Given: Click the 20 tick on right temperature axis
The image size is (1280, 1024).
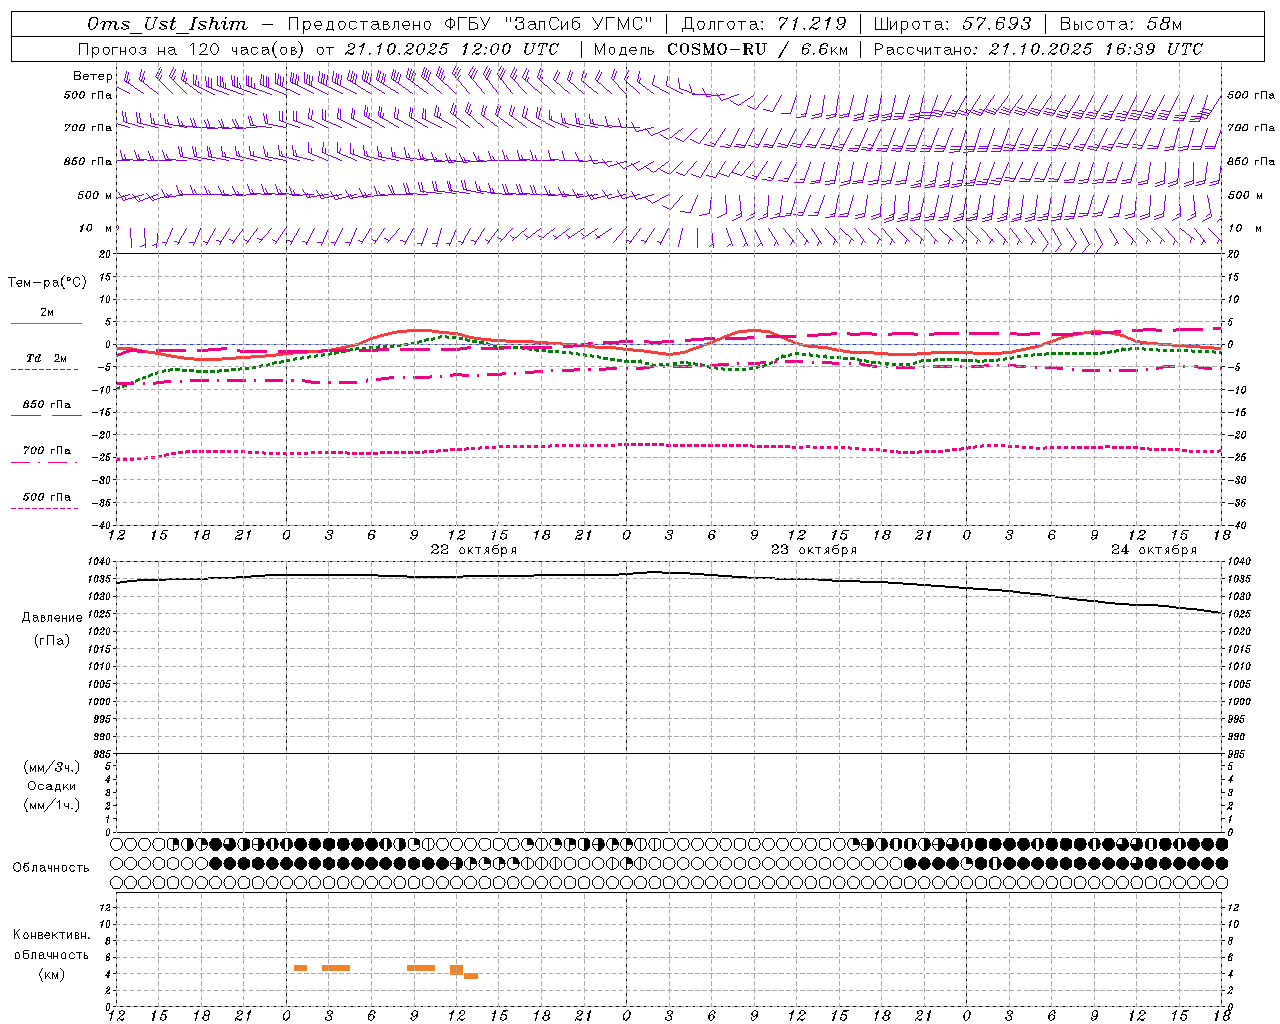Looking at the screenshot, I should coord(1233,254).
